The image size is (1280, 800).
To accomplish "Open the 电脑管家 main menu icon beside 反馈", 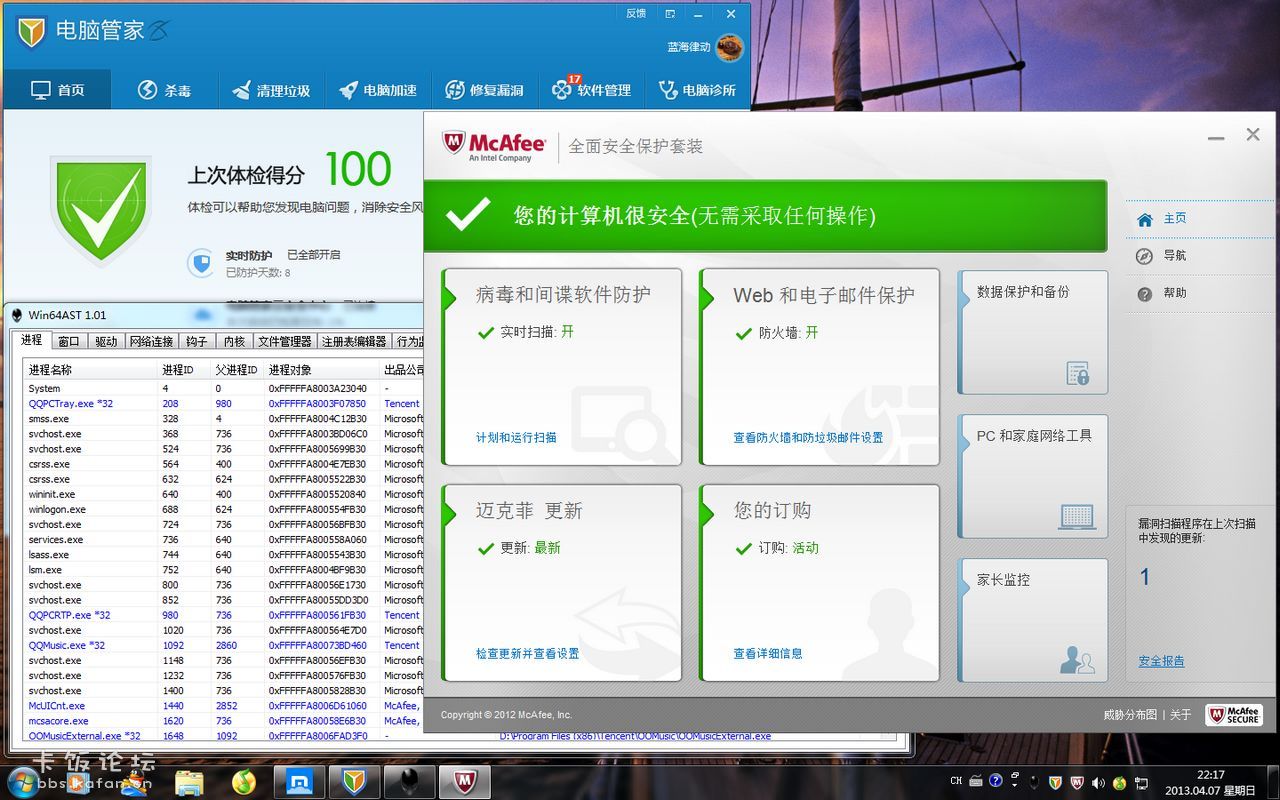I will click(671, 14).
